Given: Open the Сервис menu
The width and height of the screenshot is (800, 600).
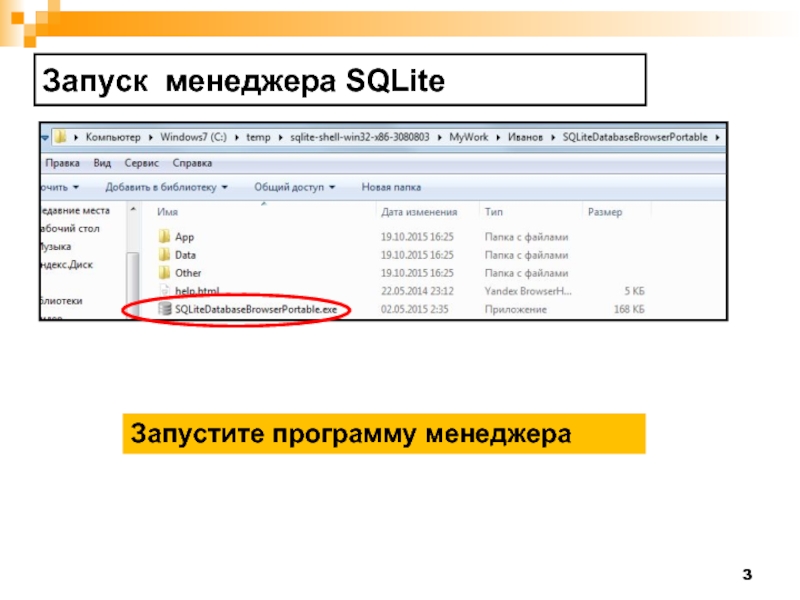Looking at the screenshot, I should pyautogui.click(x=142, y=162).
